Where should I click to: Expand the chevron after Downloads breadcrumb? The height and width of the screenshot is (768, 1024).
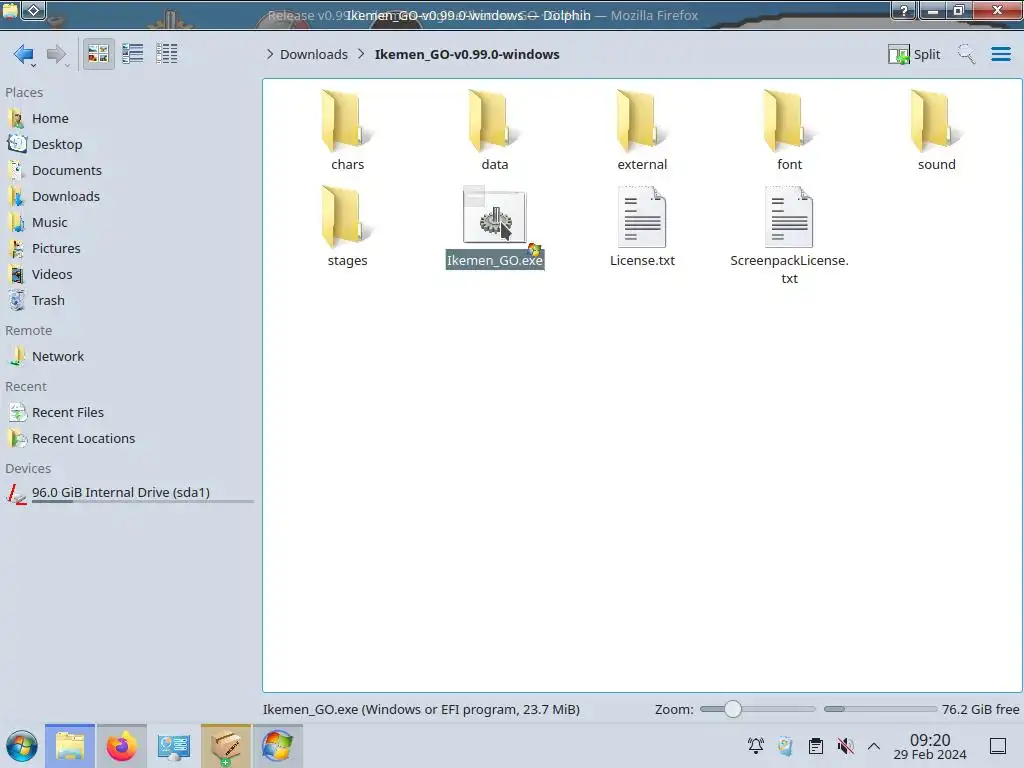(360, 54)
